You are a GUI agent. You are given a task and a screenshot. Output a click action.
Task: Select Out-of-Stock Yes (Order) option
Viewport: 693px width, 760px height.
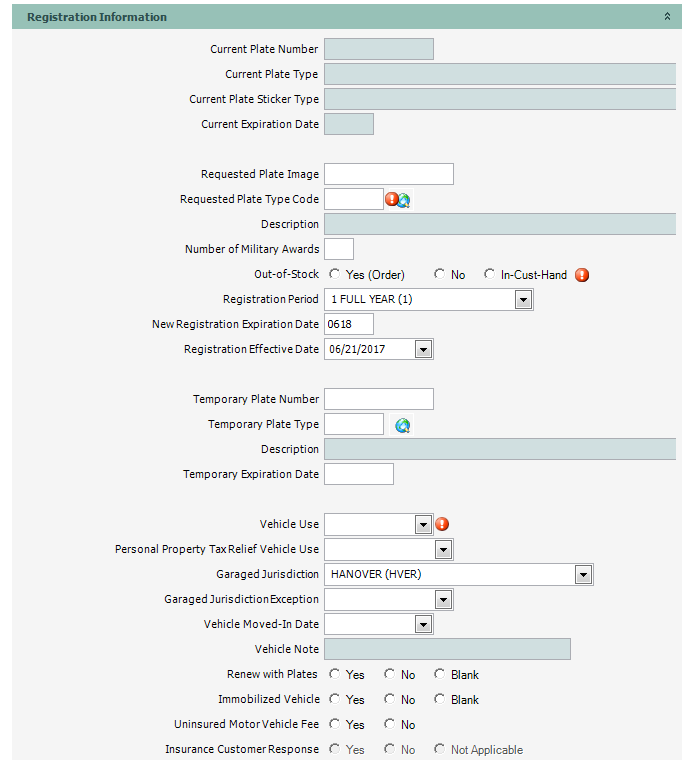[x=334, y=274]
